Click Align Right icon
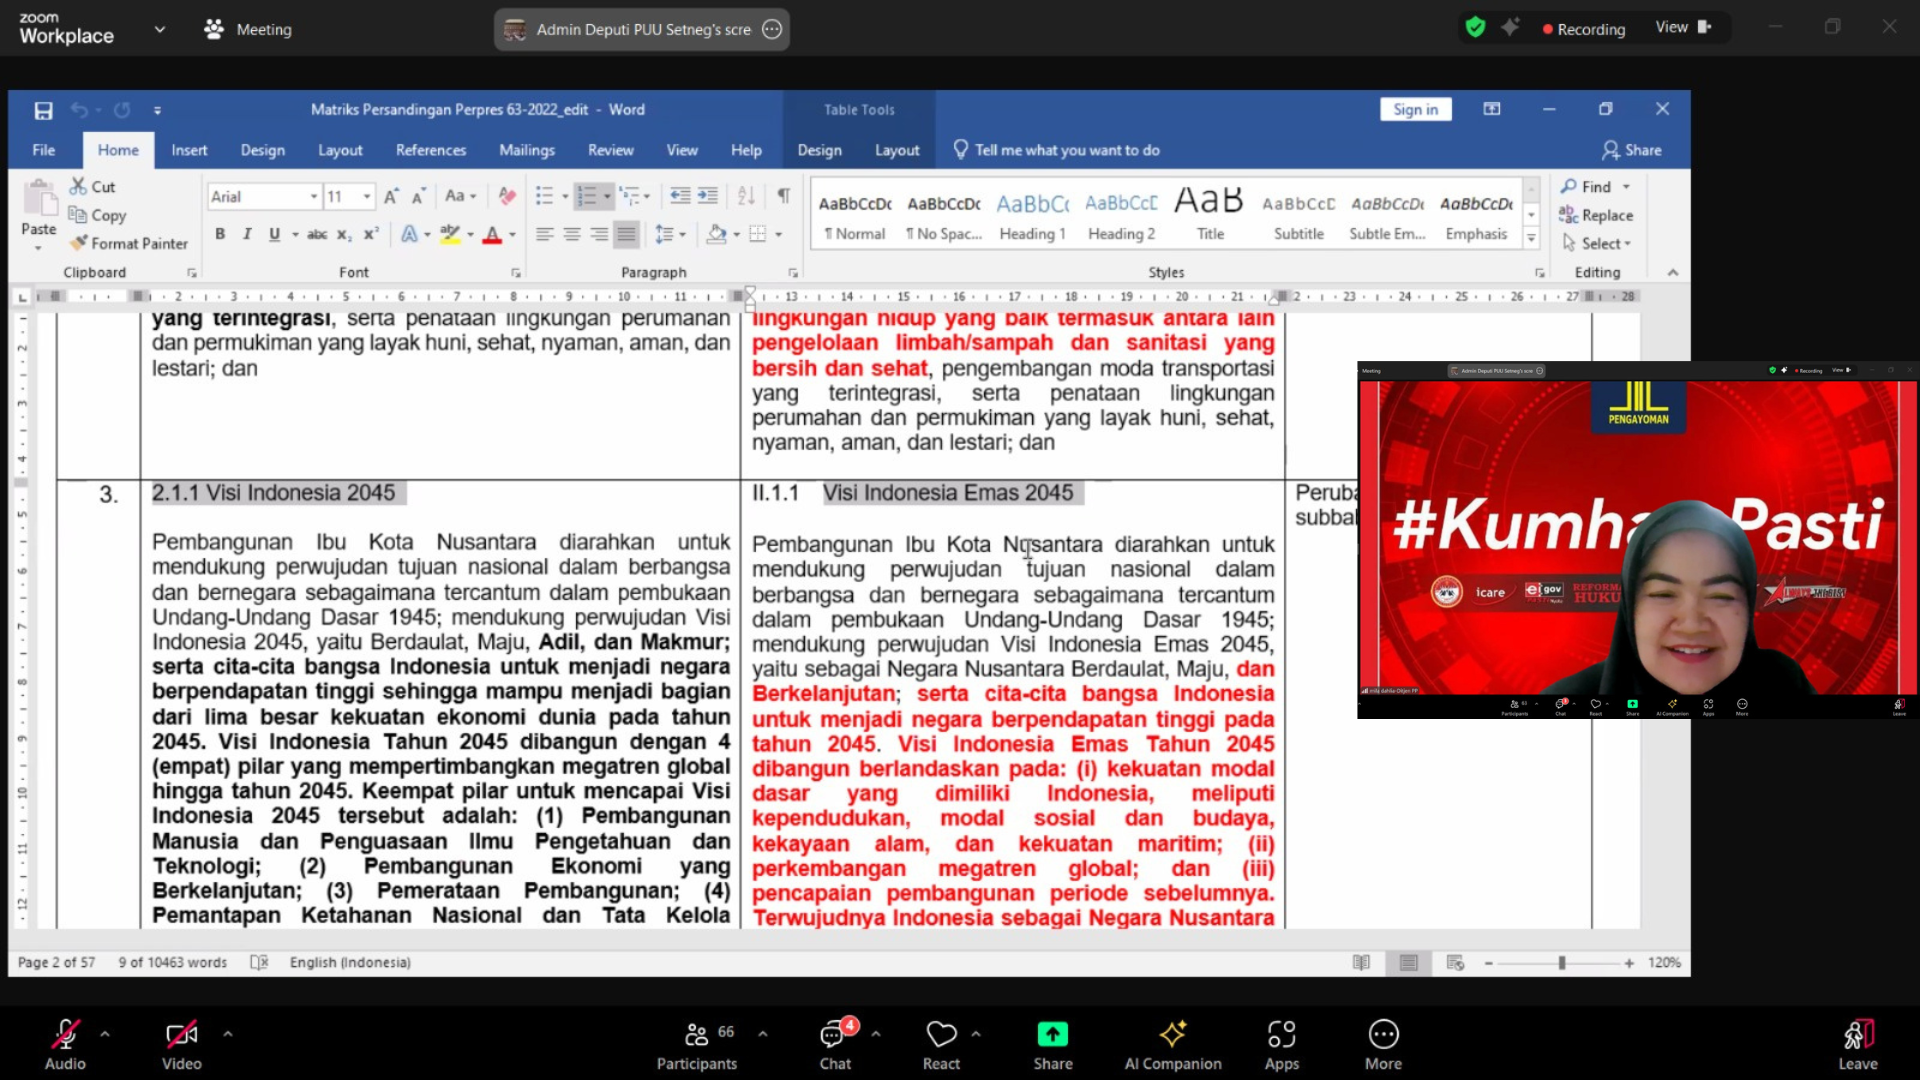The width and height of the screenshot is (1920, 1080). (x=599, y=234)
